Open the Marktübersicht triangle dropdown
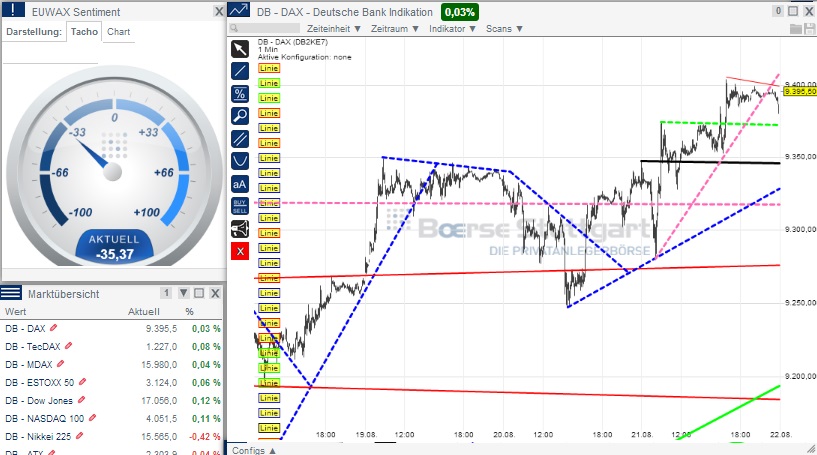Viewport: 817px width, 455px height. 183,293
